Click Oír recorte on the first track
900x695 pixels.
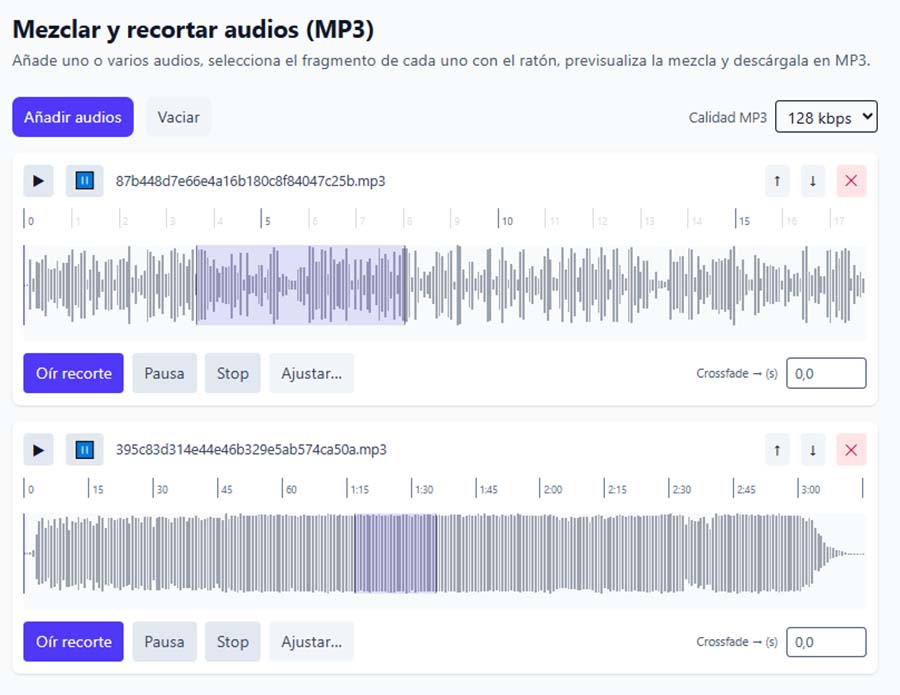[x=73, y=373]
